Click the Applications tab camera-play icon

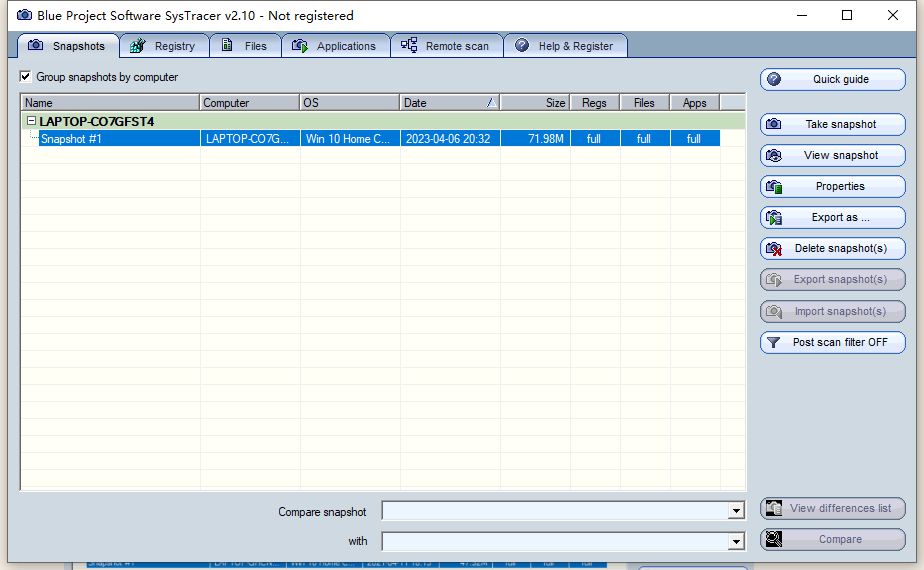[300, 45]
